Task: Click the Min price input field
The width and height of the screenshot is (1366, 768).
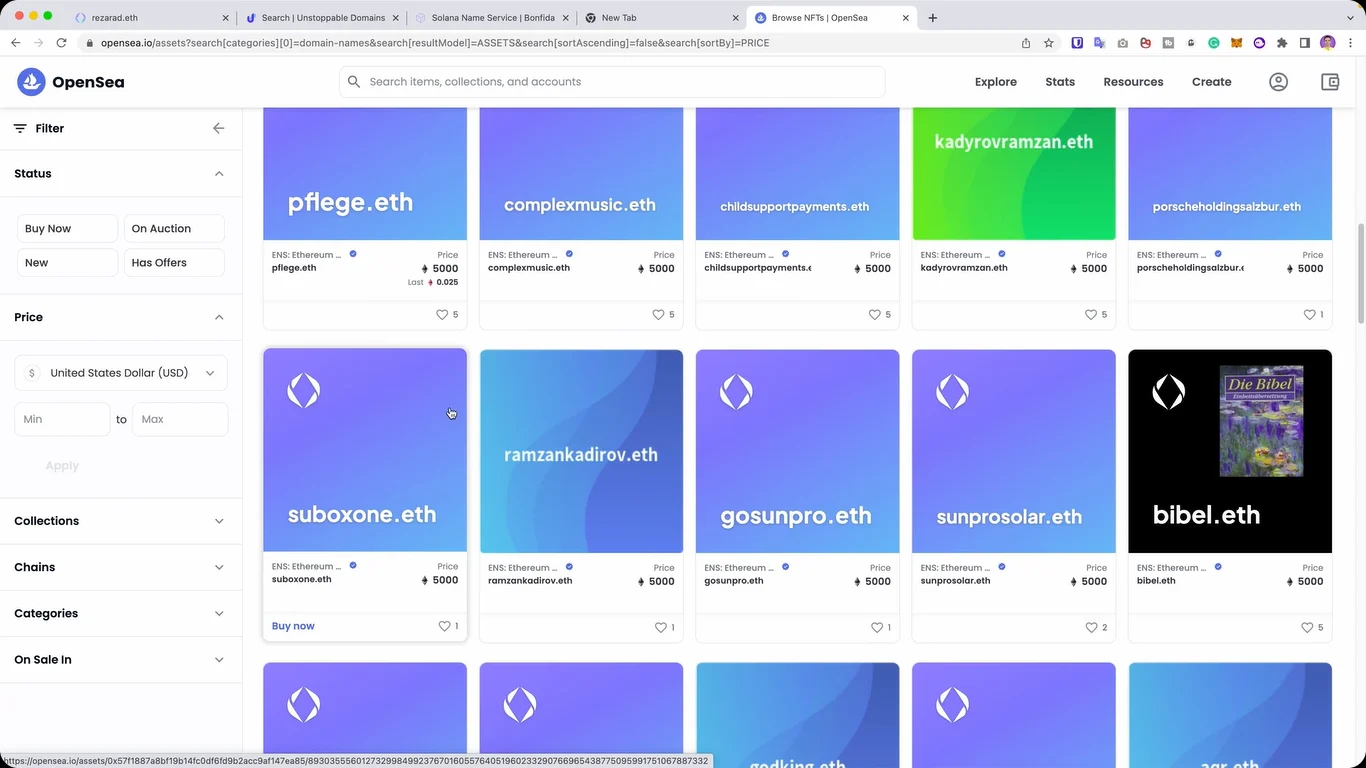Action: pyautogui.click(x=62, y=419)
